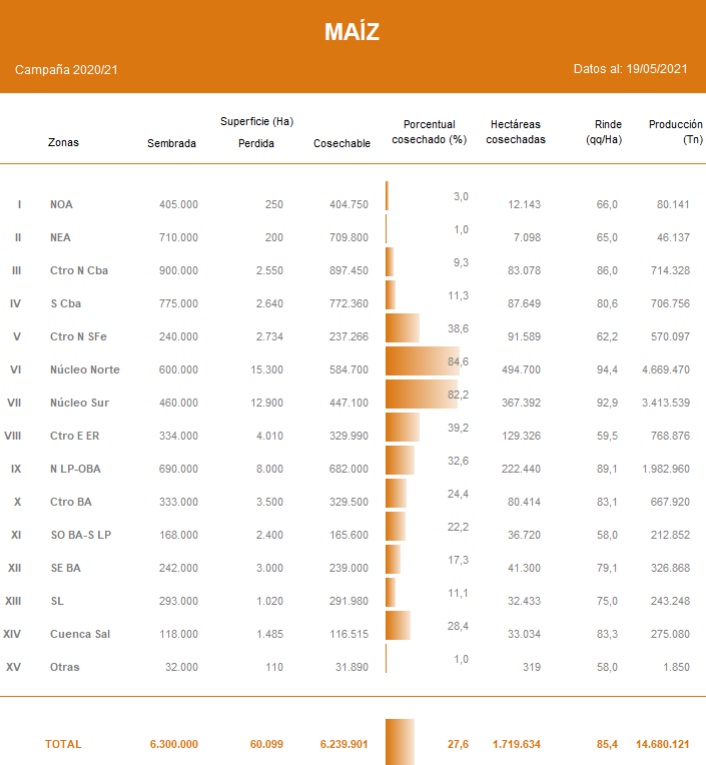The width and height of the screenshot is (706, 765).
Task: Click the Núcleo Norte 84,6 percent bar
Action: [421, 361]
